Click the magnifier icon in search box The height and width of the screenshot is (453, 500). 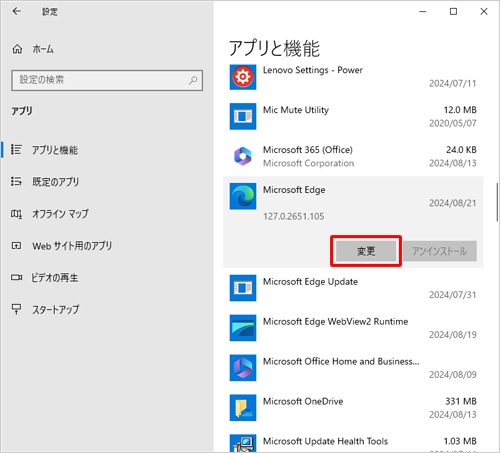[193, 80]
